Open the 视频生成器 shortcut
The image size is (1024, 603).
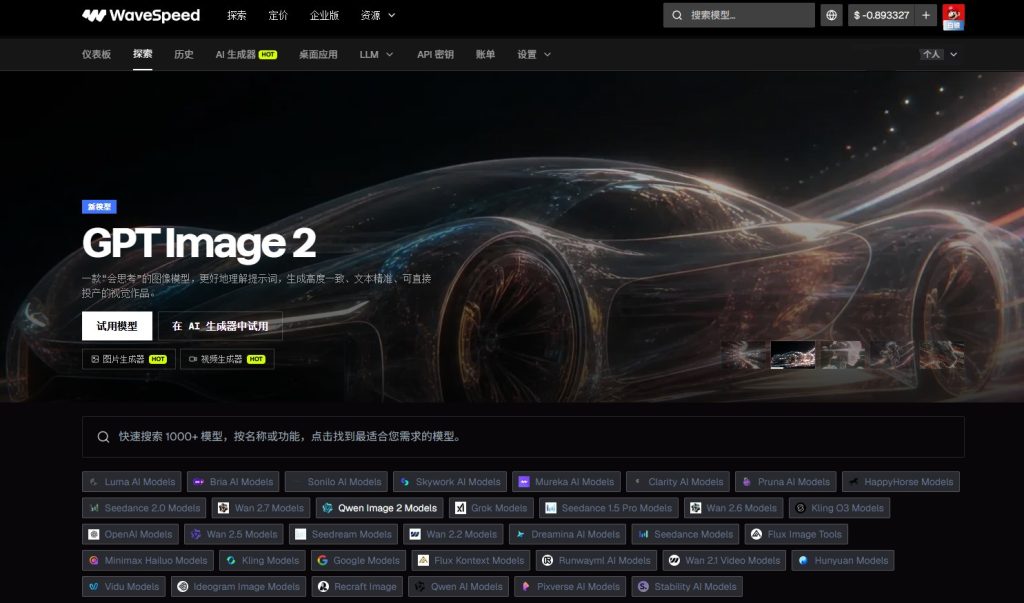(227, 359)
